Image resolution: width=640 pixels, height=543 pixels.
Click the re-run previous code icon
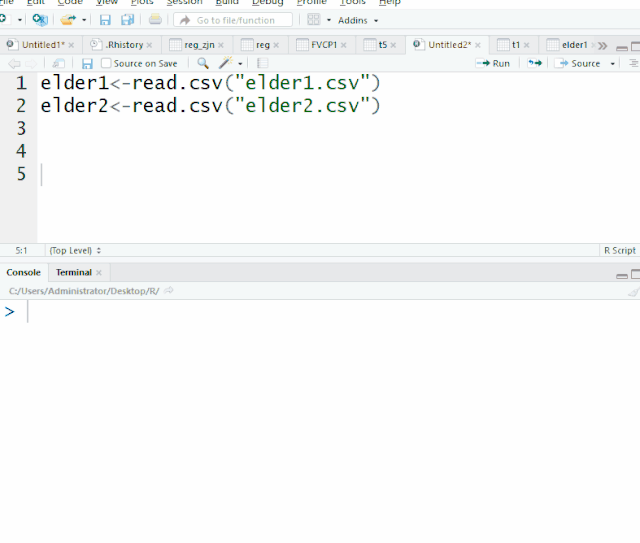click(x=535, y=63)
